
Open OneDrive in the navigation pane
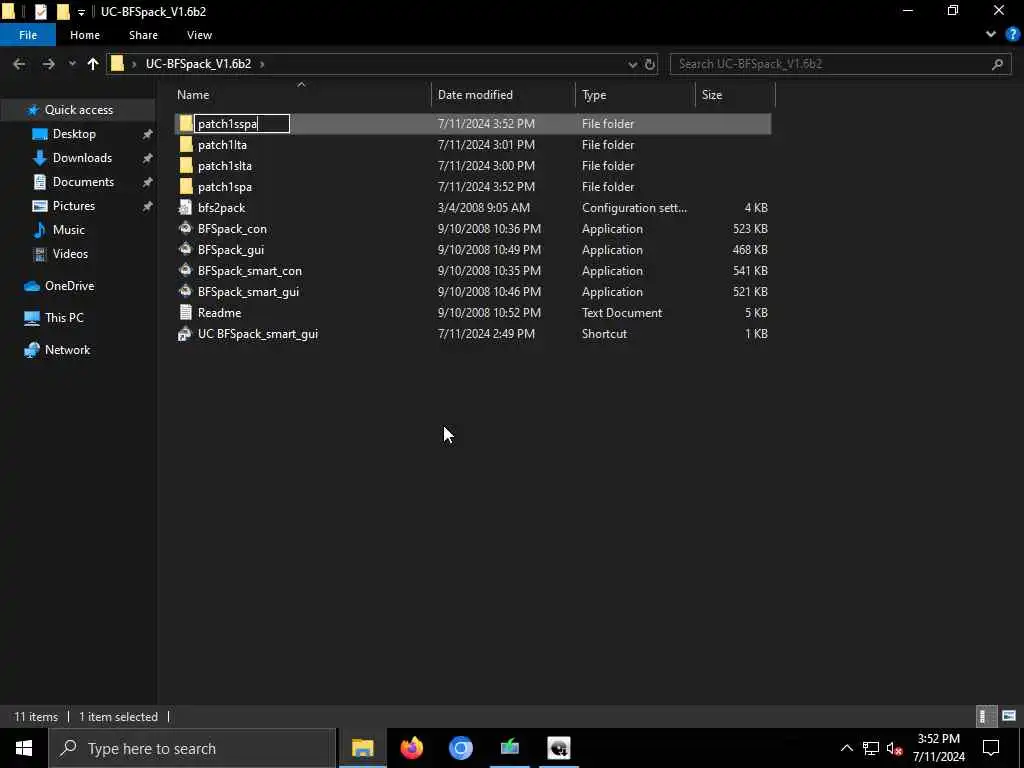pyautogui.click(x=69, y=286)
